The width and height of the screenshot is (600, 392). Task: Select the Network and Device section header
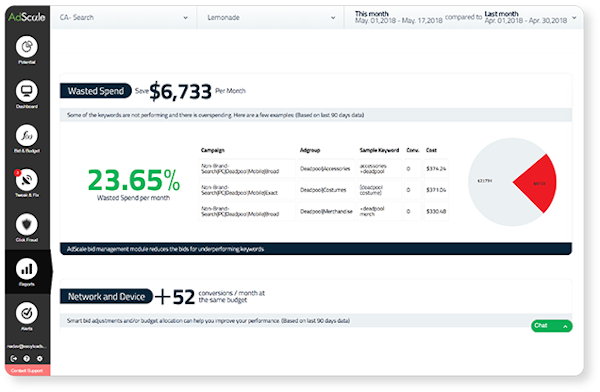click(106, 297)
